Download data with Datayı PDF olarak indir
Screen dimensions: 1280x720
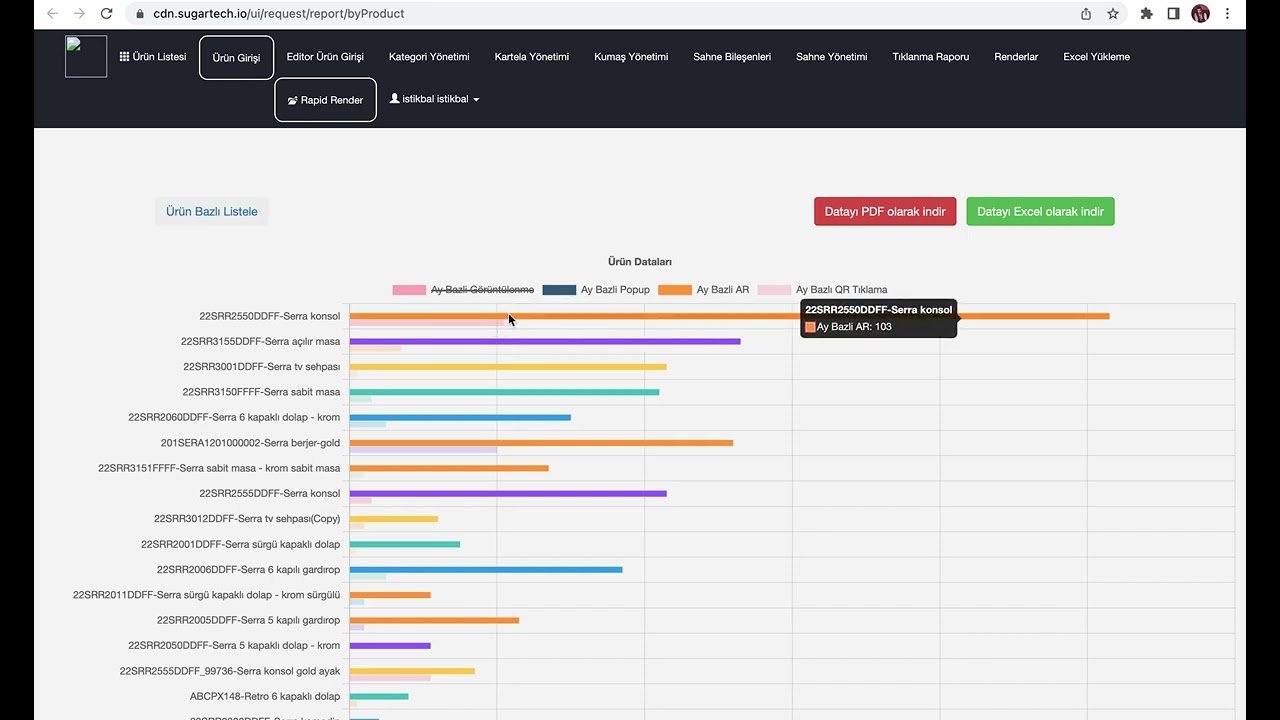[885, 212]
